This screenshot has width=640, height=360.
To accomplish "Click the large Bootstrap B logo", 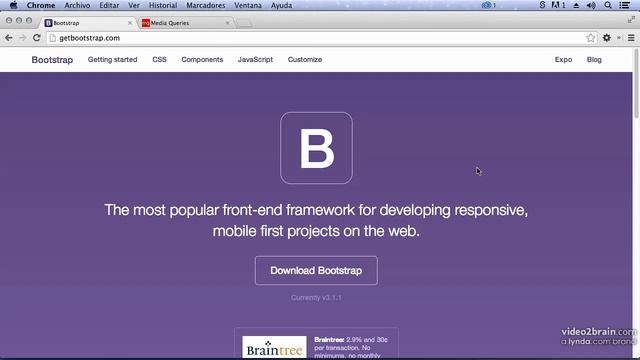I will point(316,148).
